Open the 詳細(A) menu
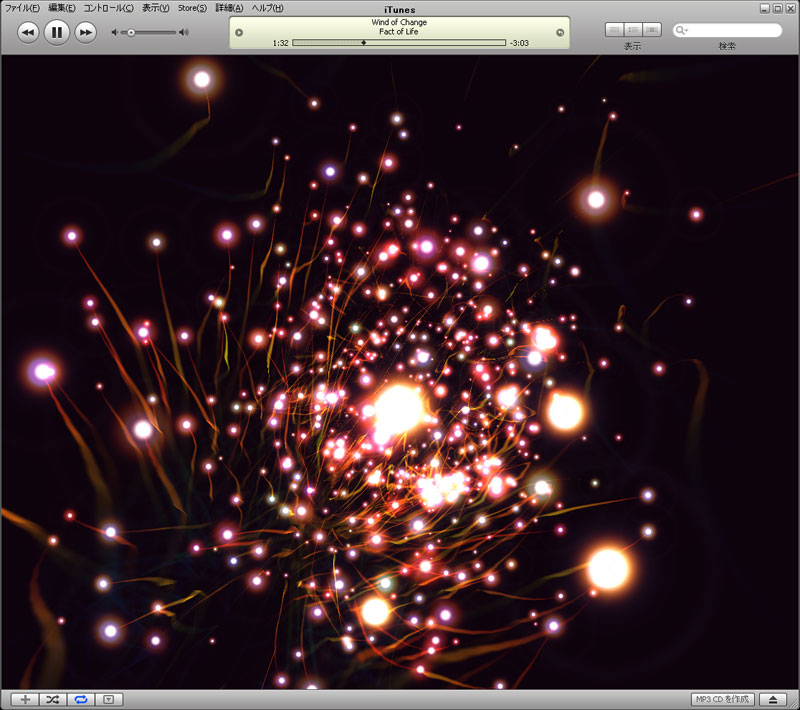Image resolution: width=800 pixels, height=710 pixels. 229,8
